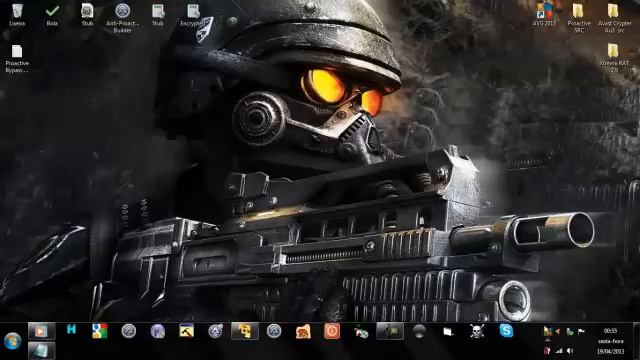
Task: Expand hidden tray icons with red arrow
Action: pyautogui.click(x=558, y=332)
